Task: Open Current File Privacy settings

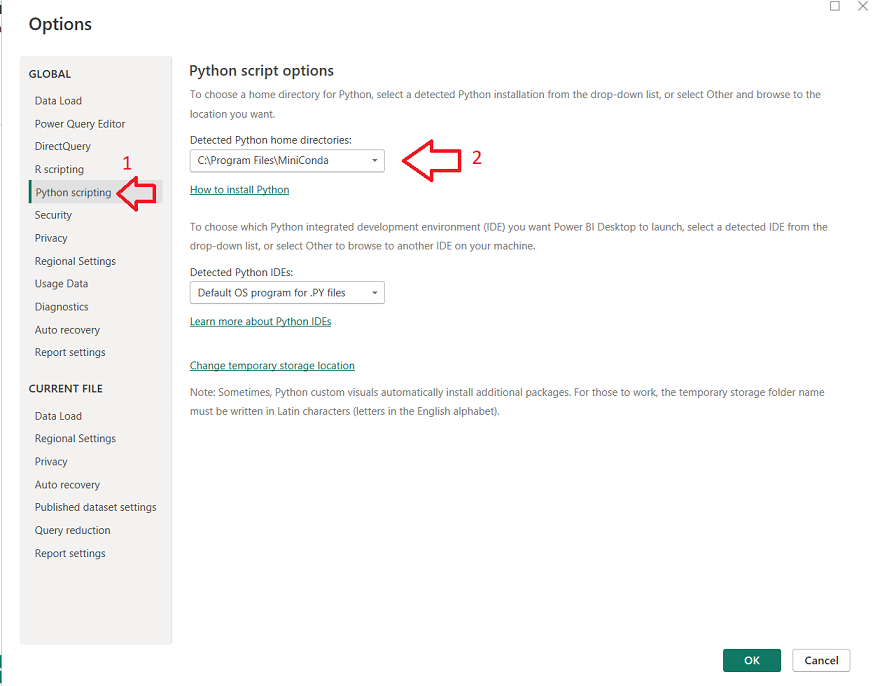Action: click(x=51, y=461)
